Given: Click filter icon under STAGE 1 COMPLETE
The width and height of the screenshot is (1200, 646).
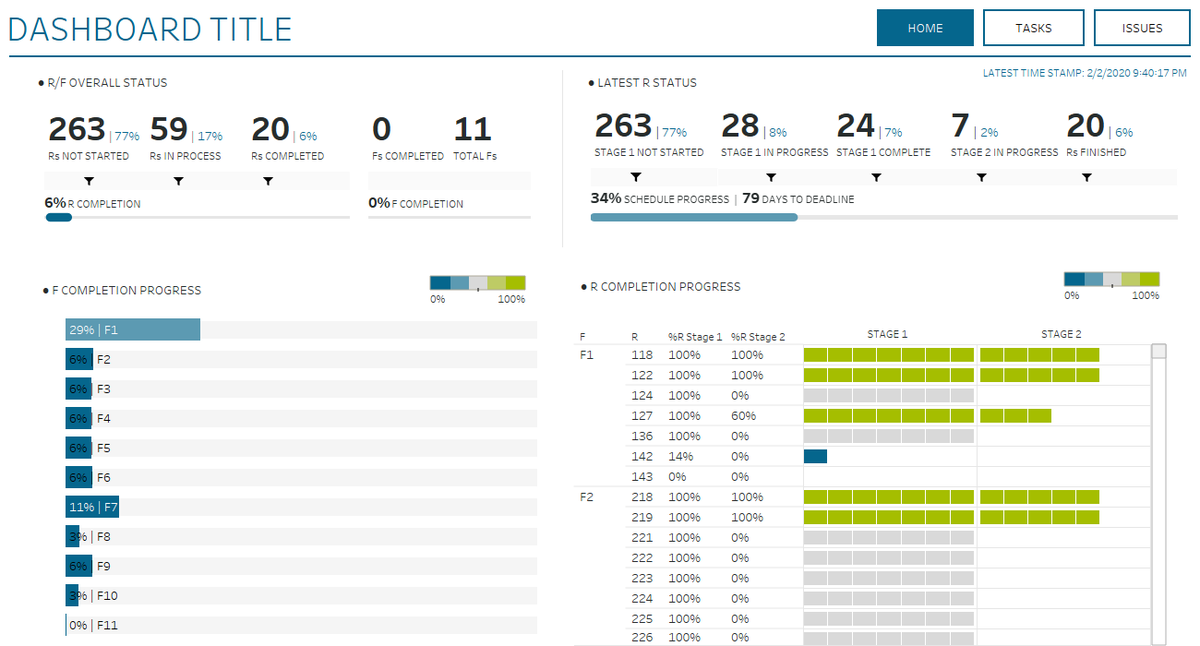Looking at the screenshot, I should pyautogui.click(x=876, y=177).
